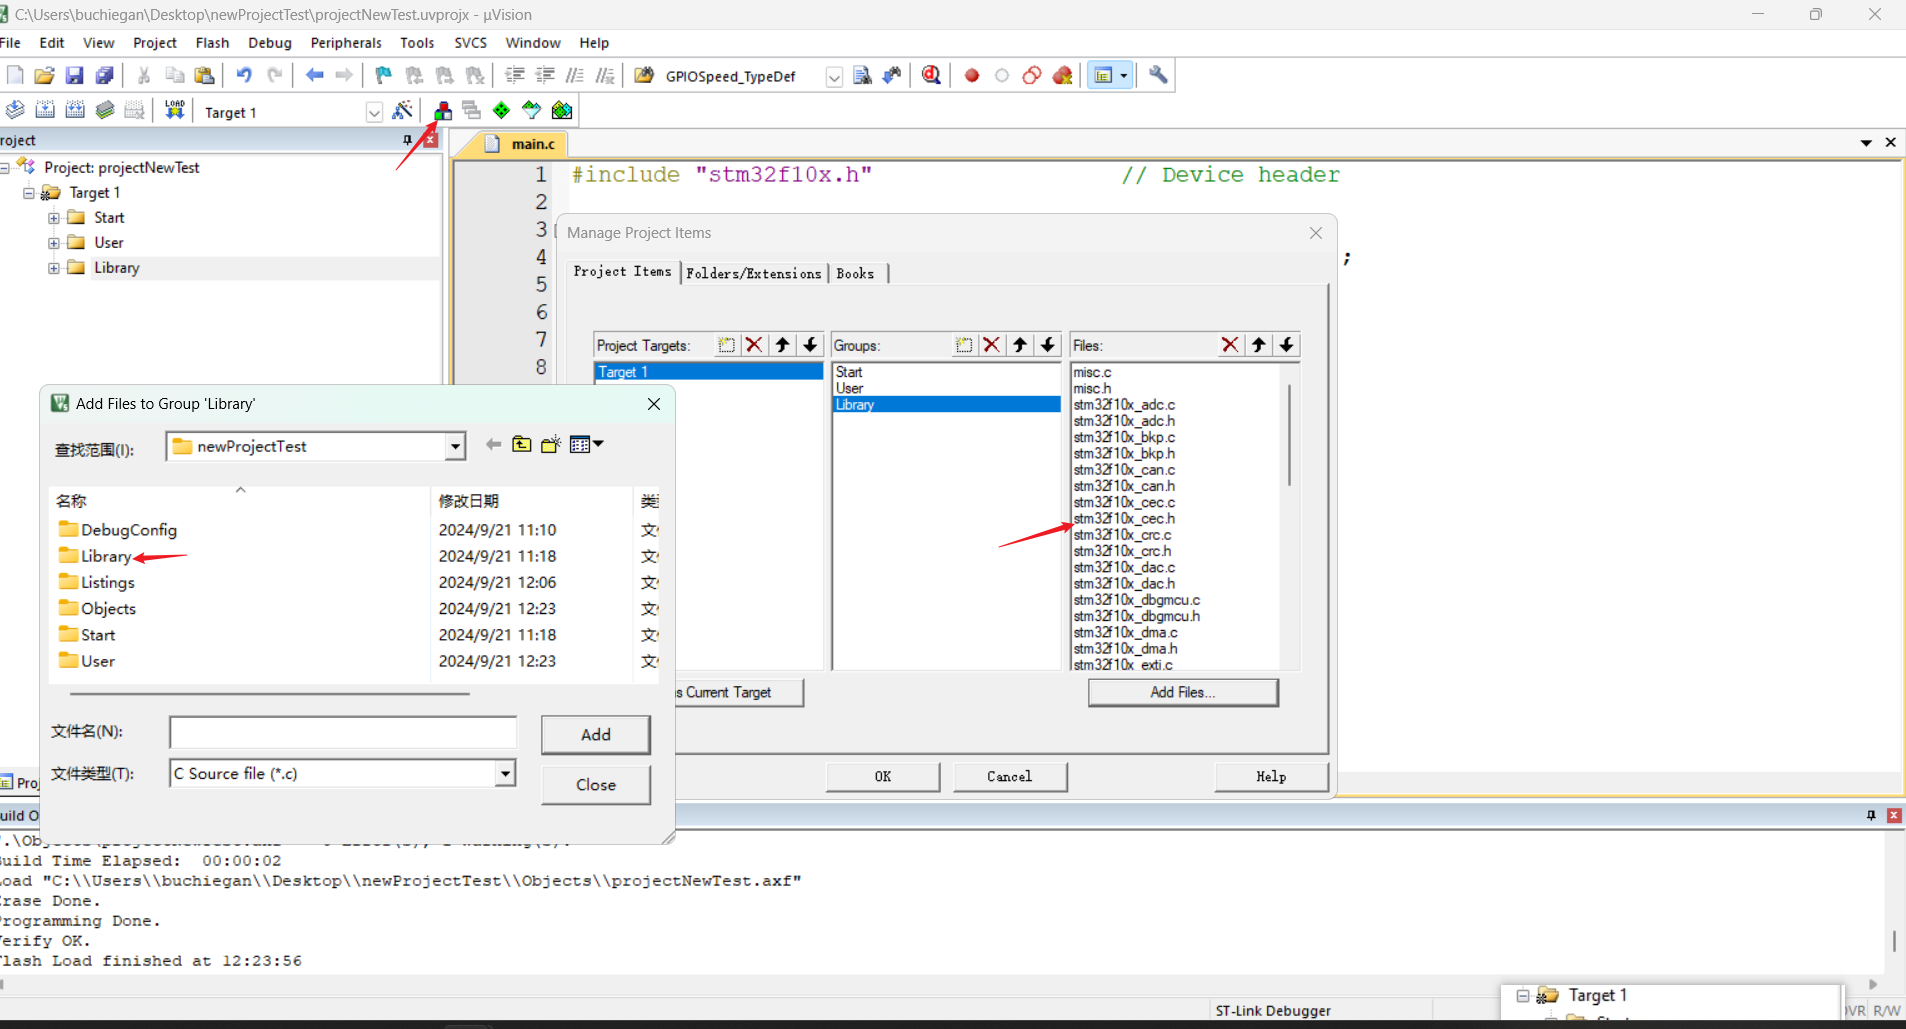Expand the User folder in project tree
Screen dimensions: 1906x1029
click(54, 243)
